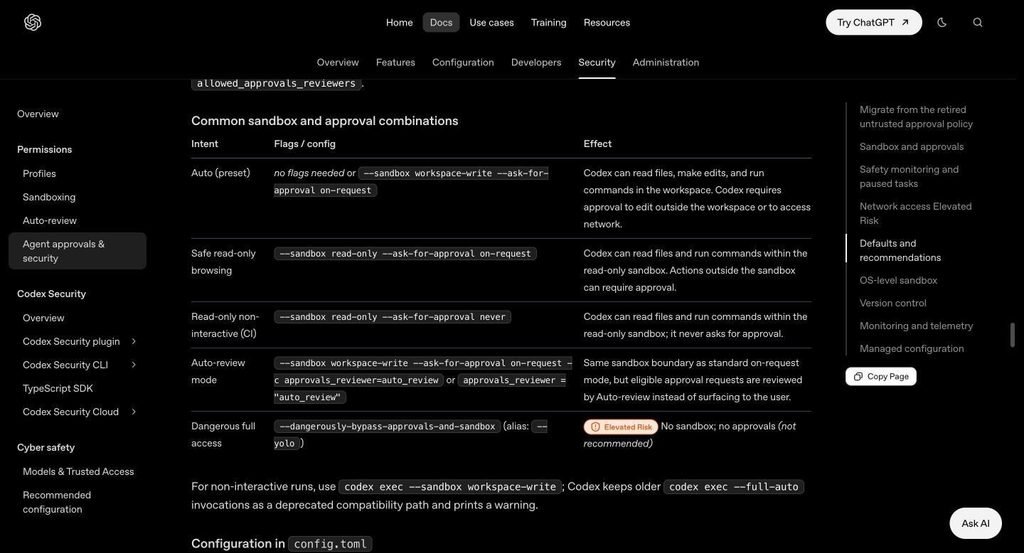The image size is (1024, 553).
Task: Click the 'Read-only non-interactive (CI)' cell
Action: click(225, 325)
